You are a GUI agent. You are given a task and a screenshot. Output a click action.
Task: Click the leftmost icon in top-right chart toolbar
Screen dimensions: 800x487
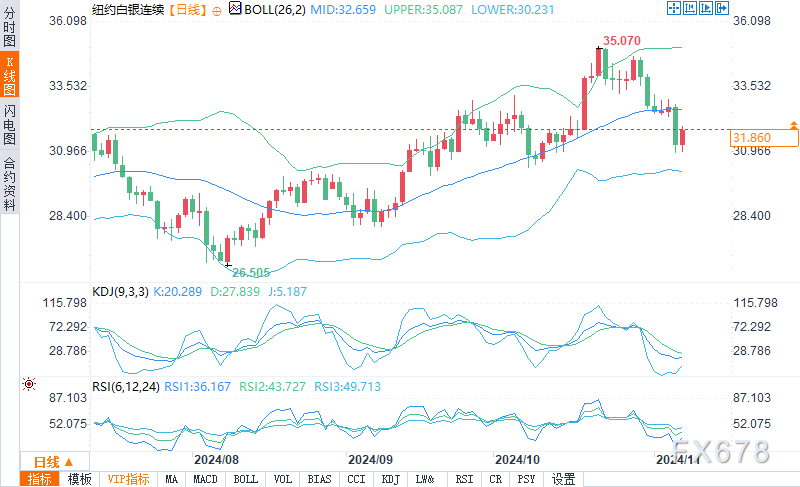pyautogui.click(x=672, y=8)
